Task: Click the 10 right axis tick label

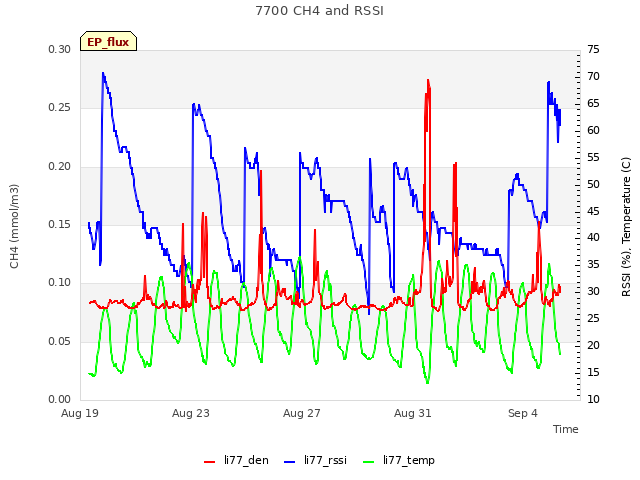Action: coord(593,399)
